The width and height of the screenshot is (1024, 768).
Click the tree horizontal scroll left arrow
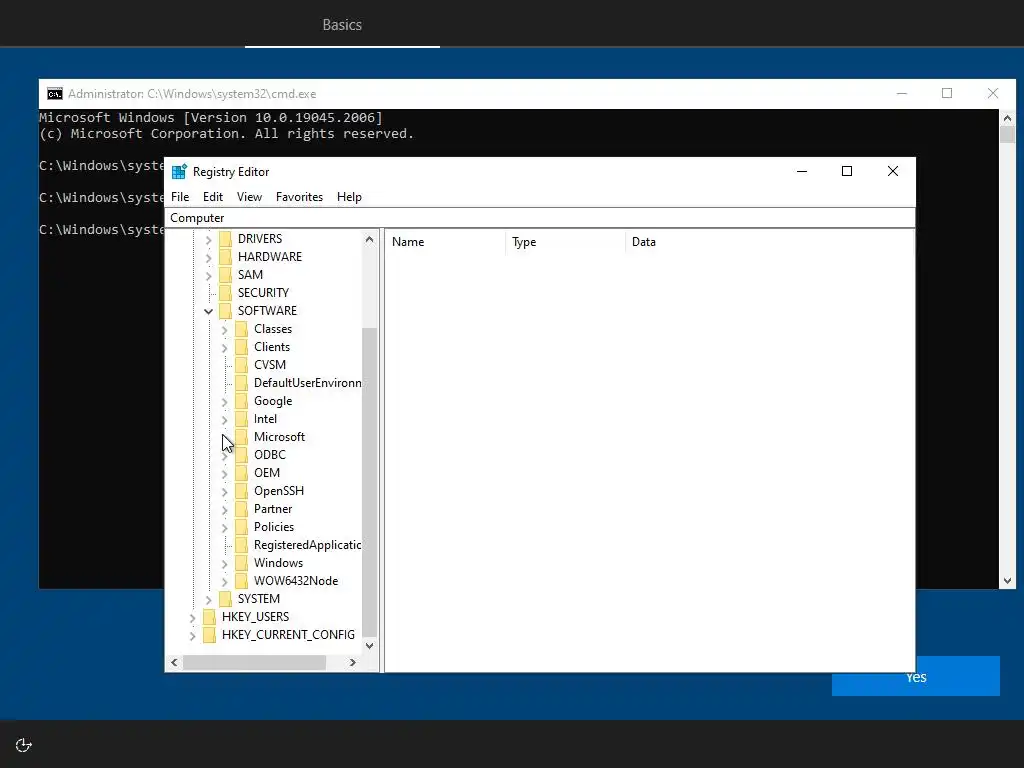click(x=174, y=662)
